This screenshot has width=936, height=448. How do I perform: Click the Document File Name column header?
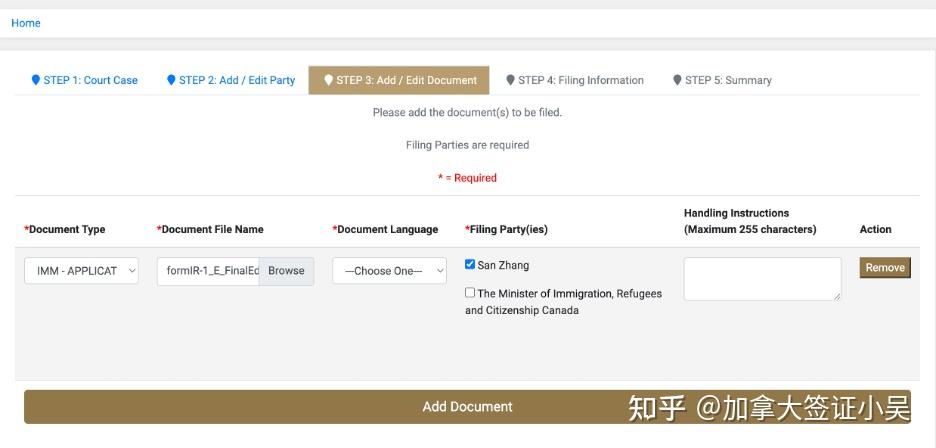click(210, 229)
